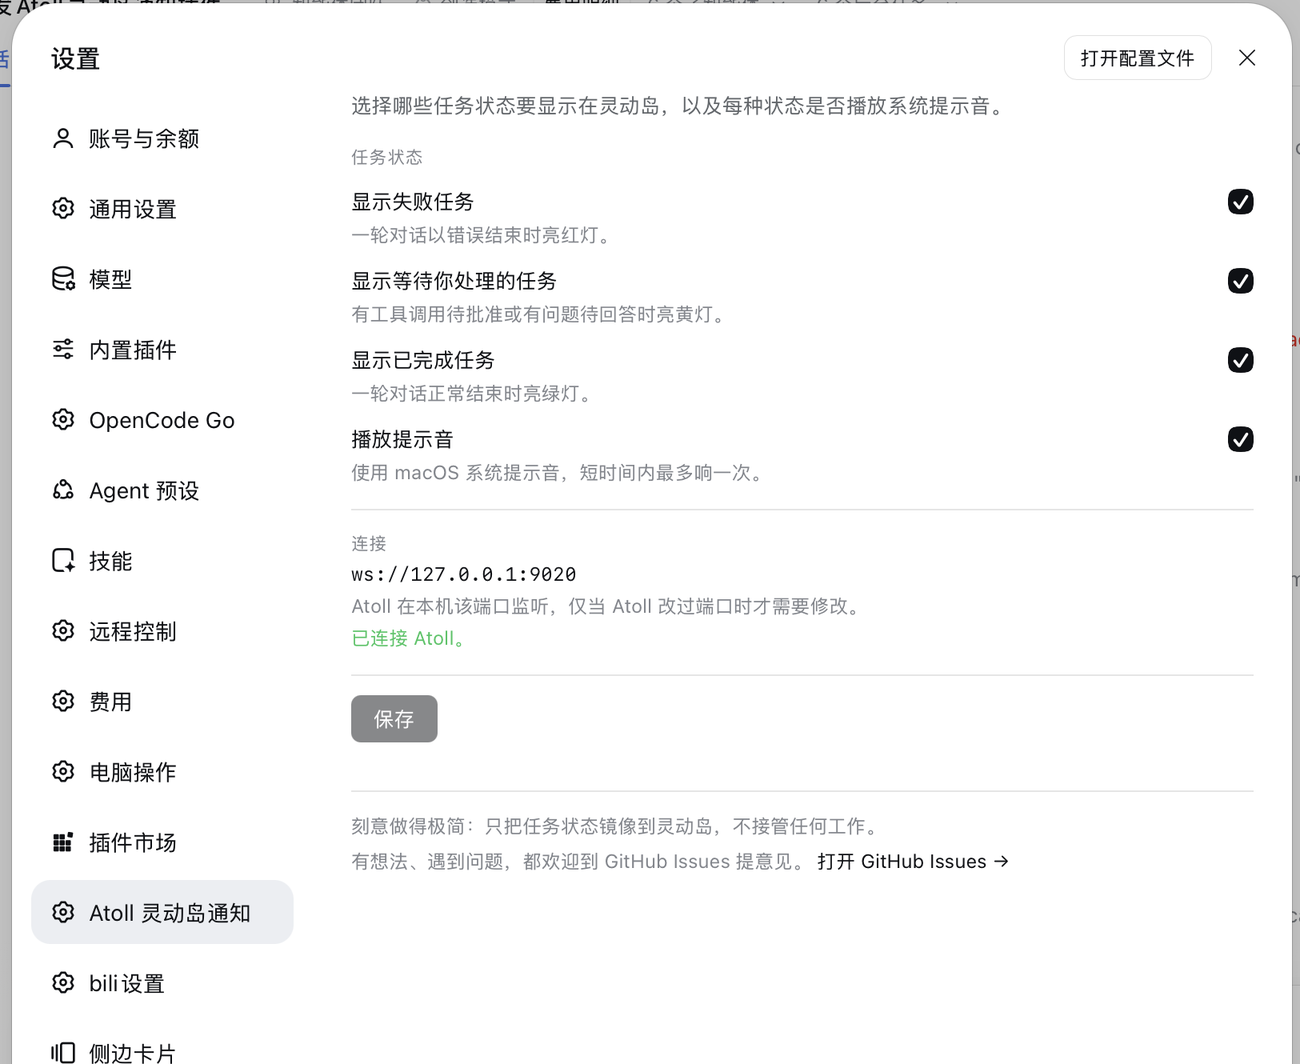Close the settings dialog with X
1300x1064 pixels.
click(x=1247, y=58)
